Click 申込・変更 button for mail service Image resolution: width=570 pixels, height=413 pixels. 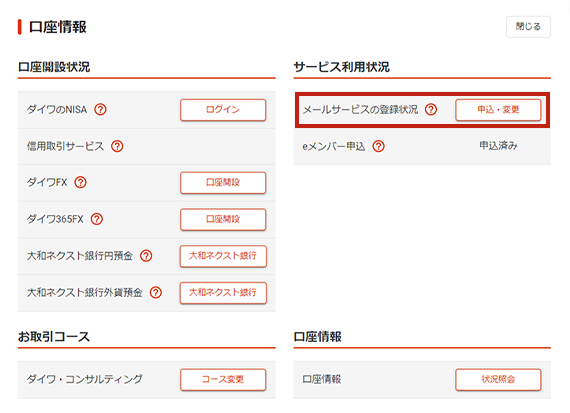pos(498,109)
